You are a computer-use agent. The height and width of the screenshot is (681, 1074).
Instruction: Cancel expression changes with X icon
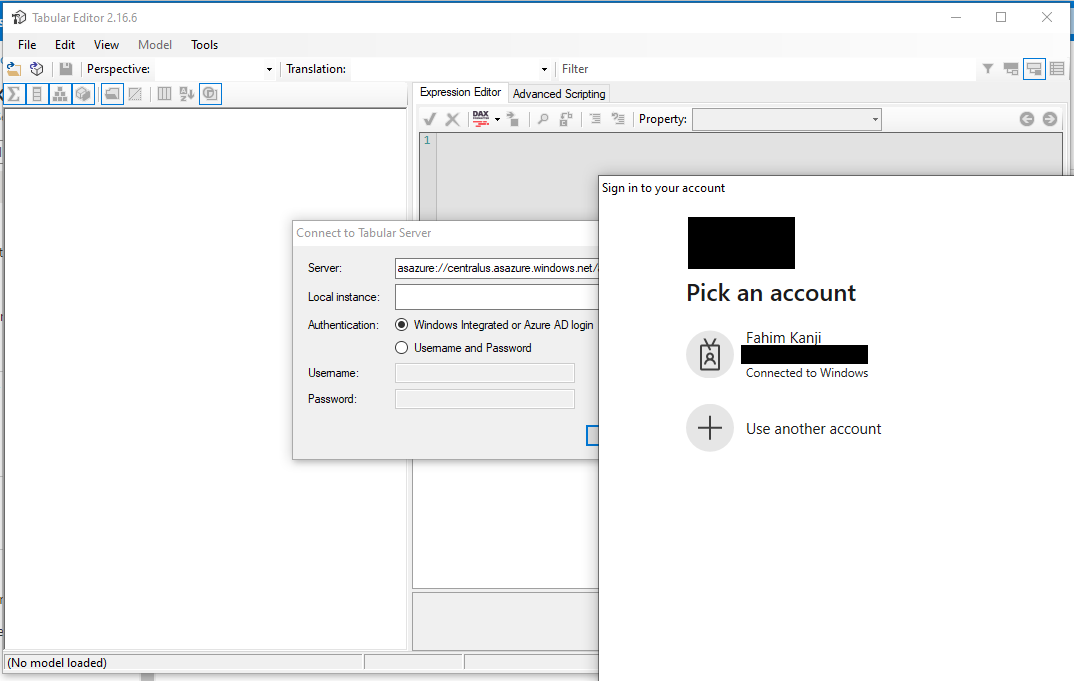pos(453,118)
